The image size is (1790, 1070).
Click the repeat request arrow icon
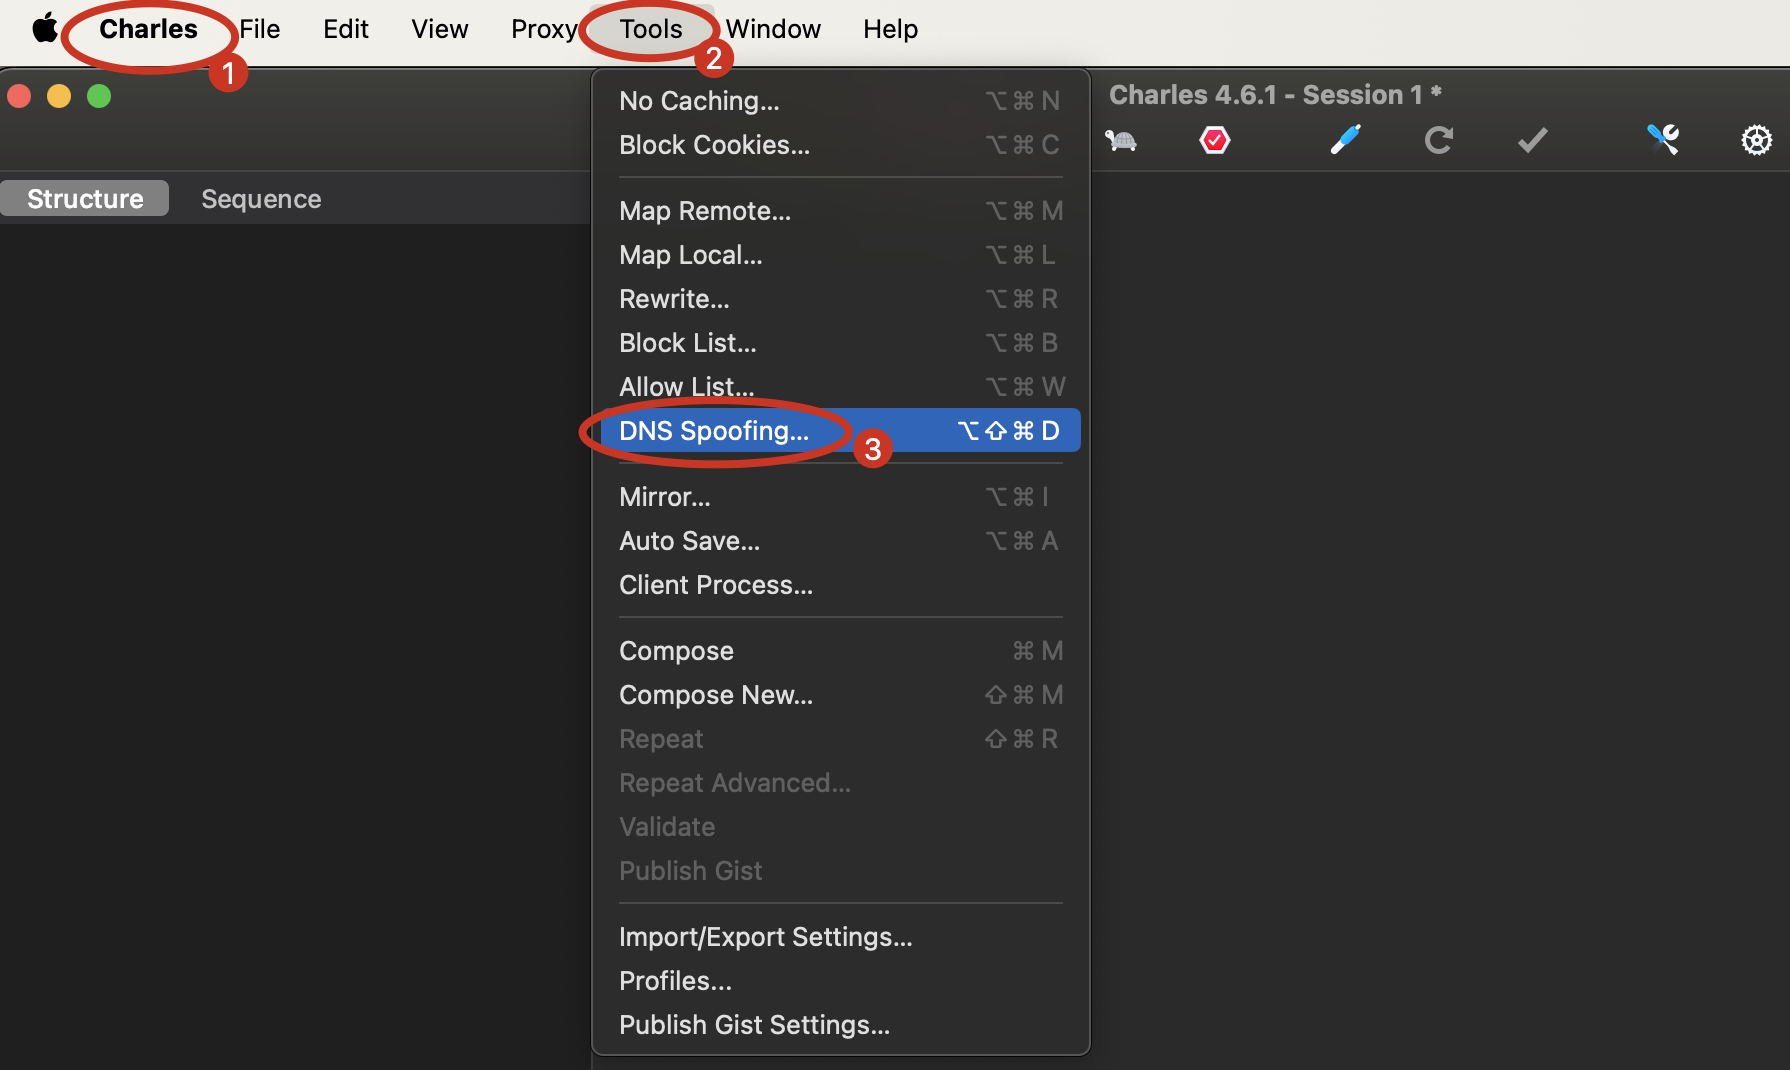coord(1439,140)
